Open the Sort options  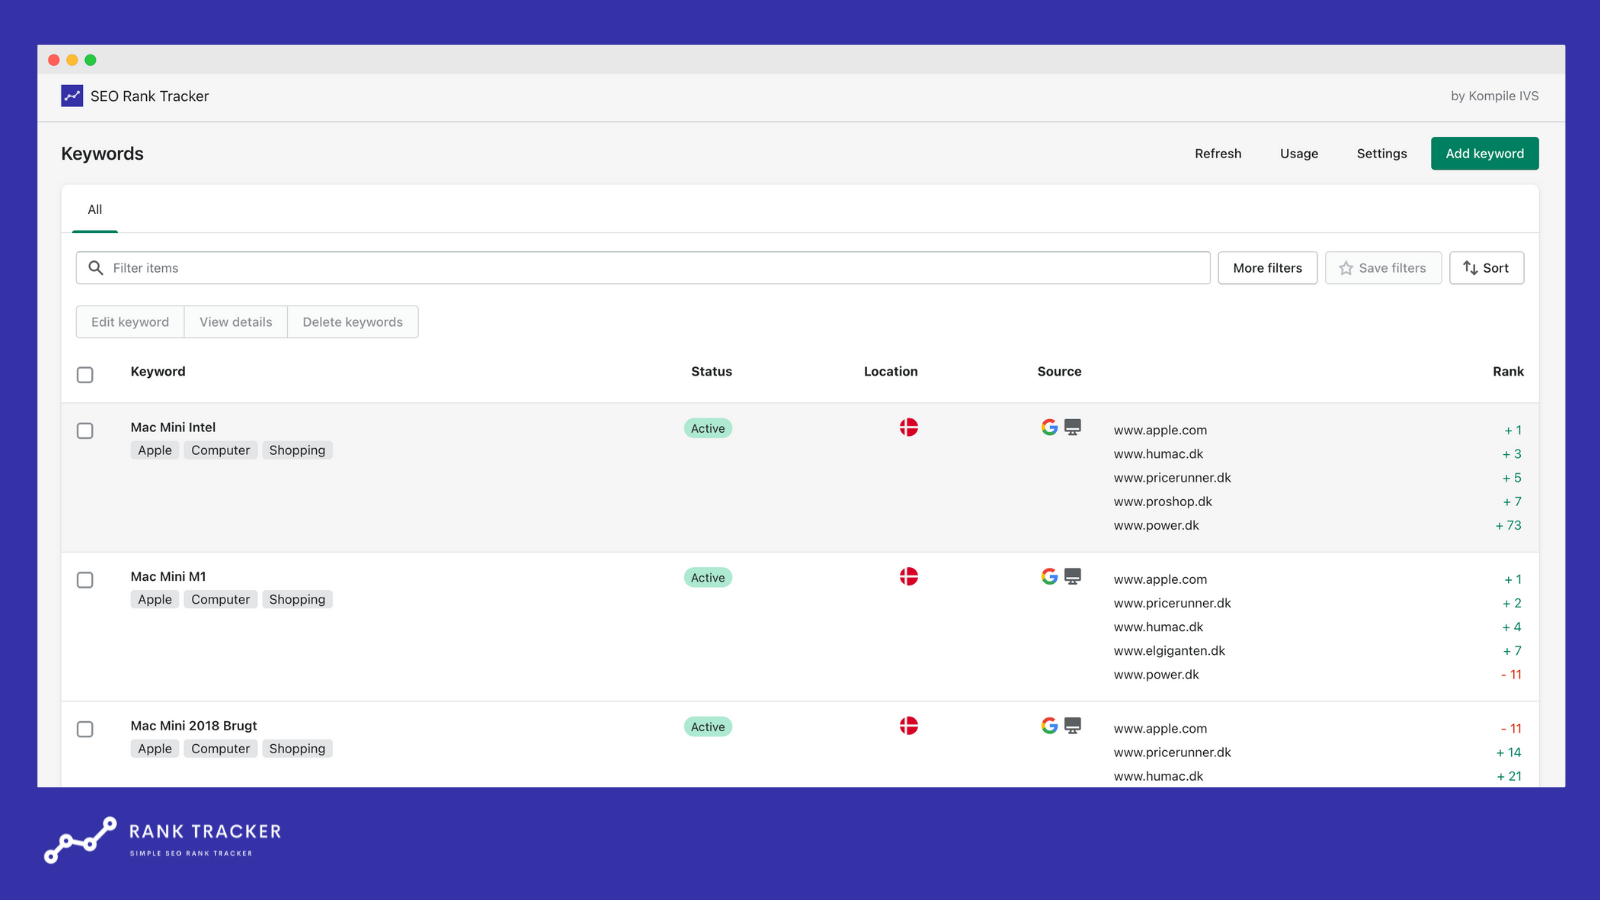tap(1486, 268)
